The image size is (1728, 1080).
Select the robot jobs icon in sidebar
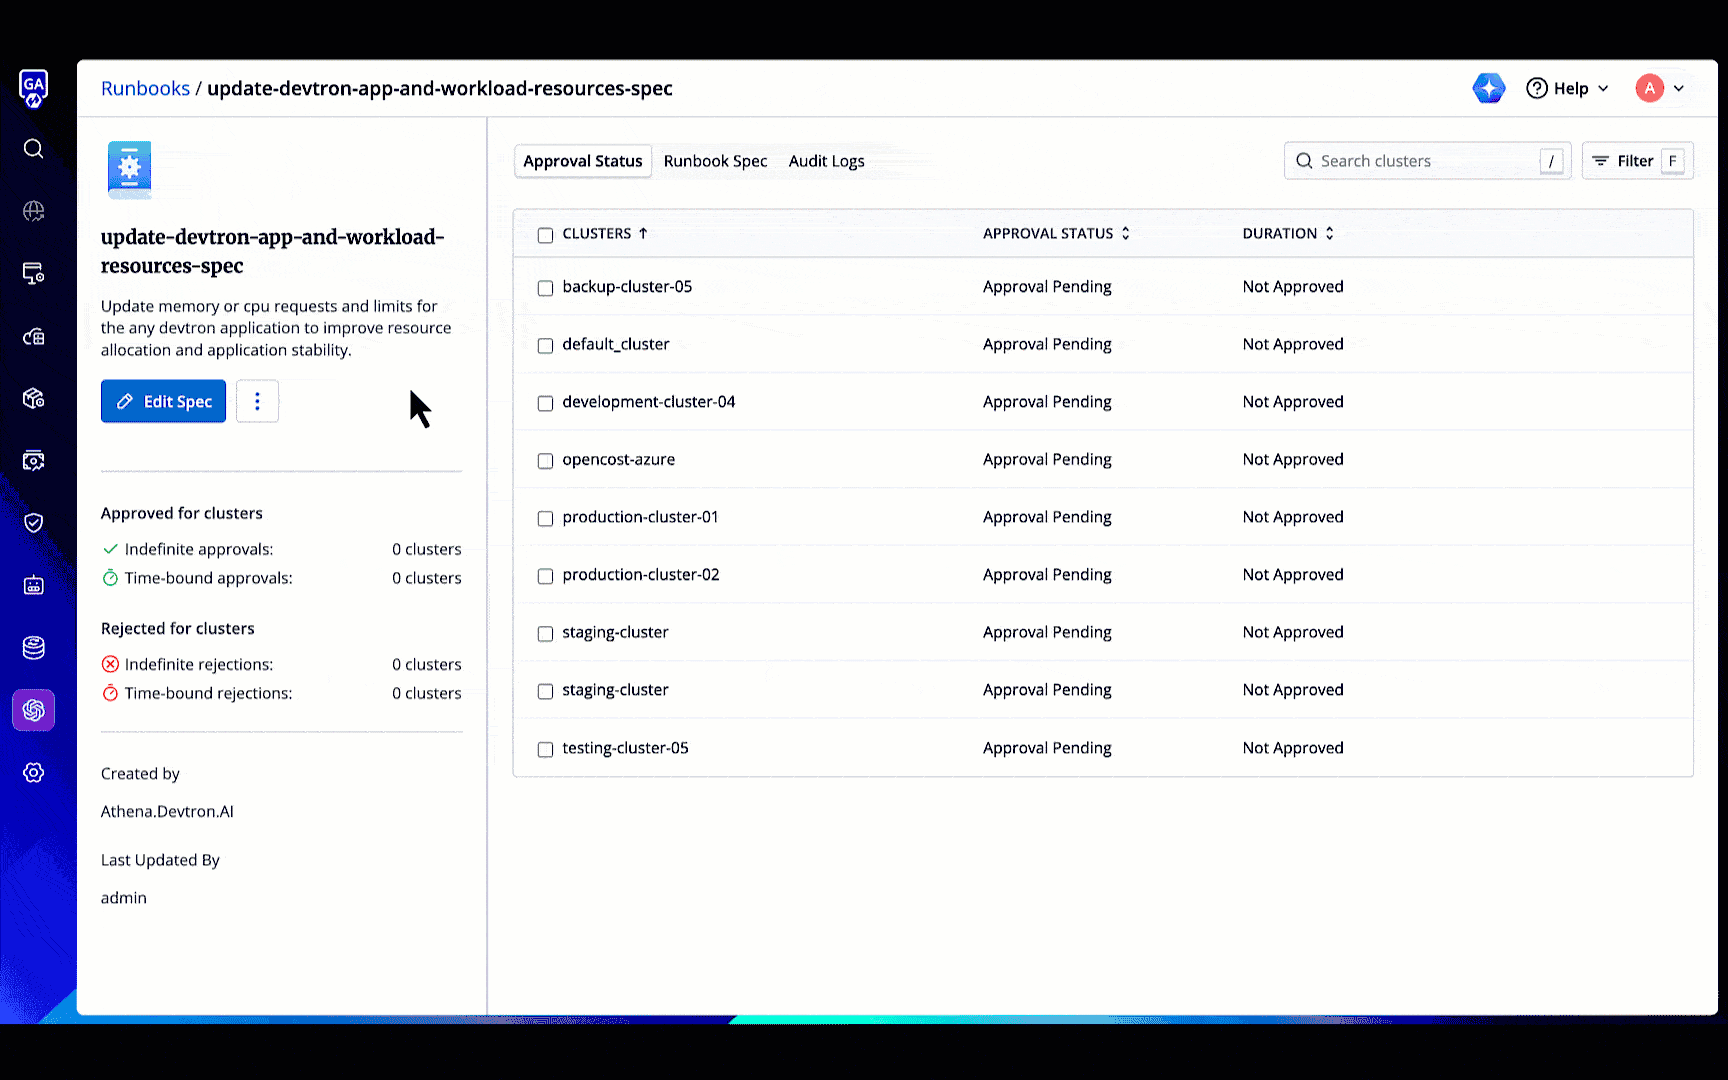(x=33, y=585)
